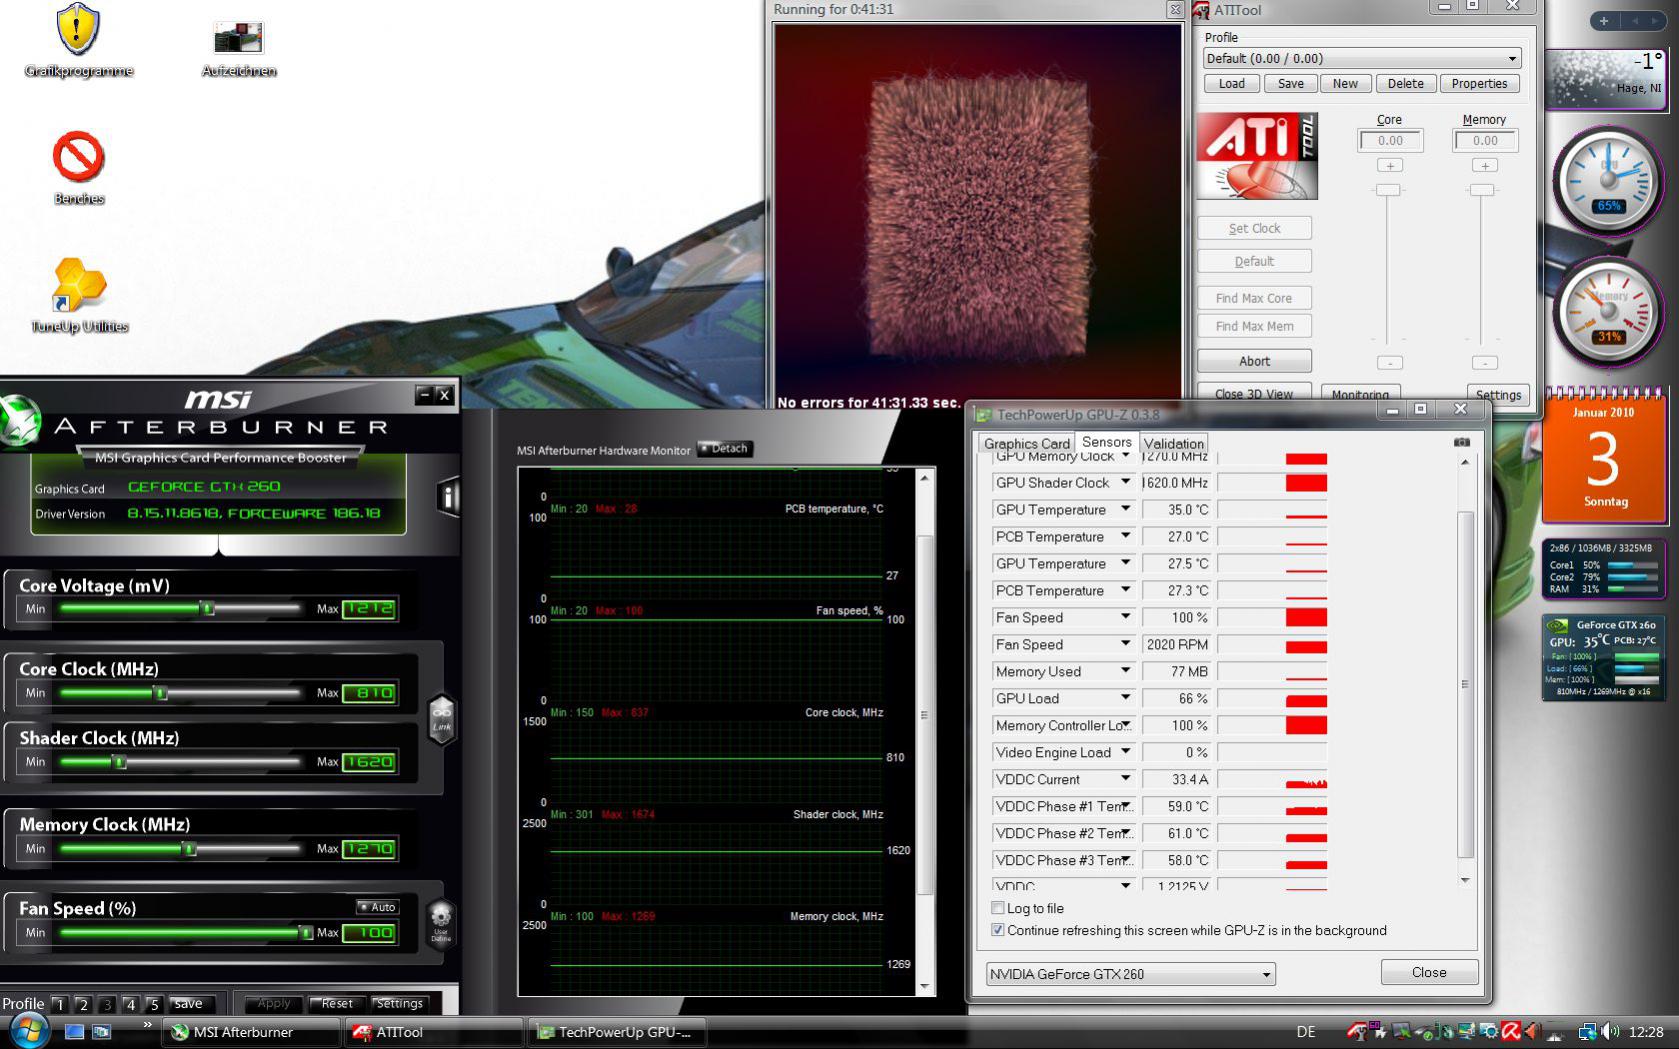This screenshot has height=1049, width=1679.
Task: Activate TechPowerUp GPU-Z taskbar button
Action: (x=617, y=1032)
